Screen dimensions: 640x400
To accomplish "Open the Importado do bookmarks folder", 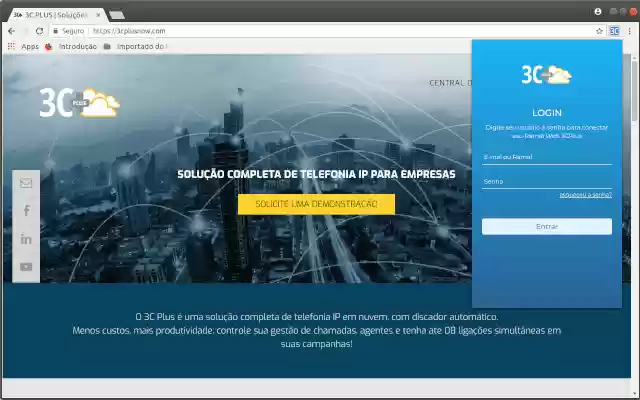I will (135, 47).
